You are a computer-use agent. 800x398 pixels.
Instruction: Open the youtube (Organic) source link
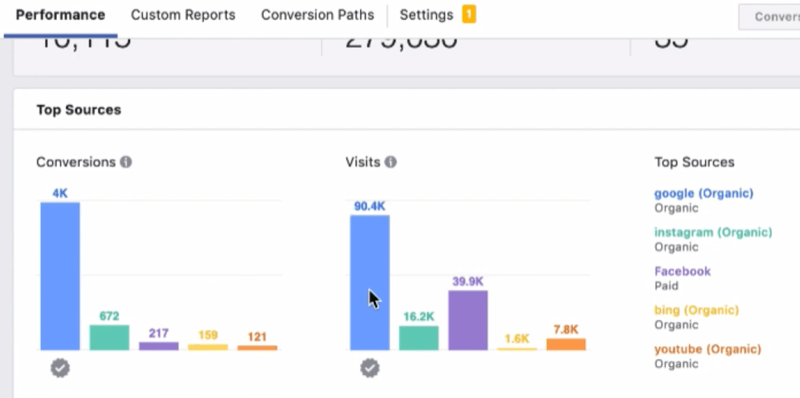coord(708,350)
